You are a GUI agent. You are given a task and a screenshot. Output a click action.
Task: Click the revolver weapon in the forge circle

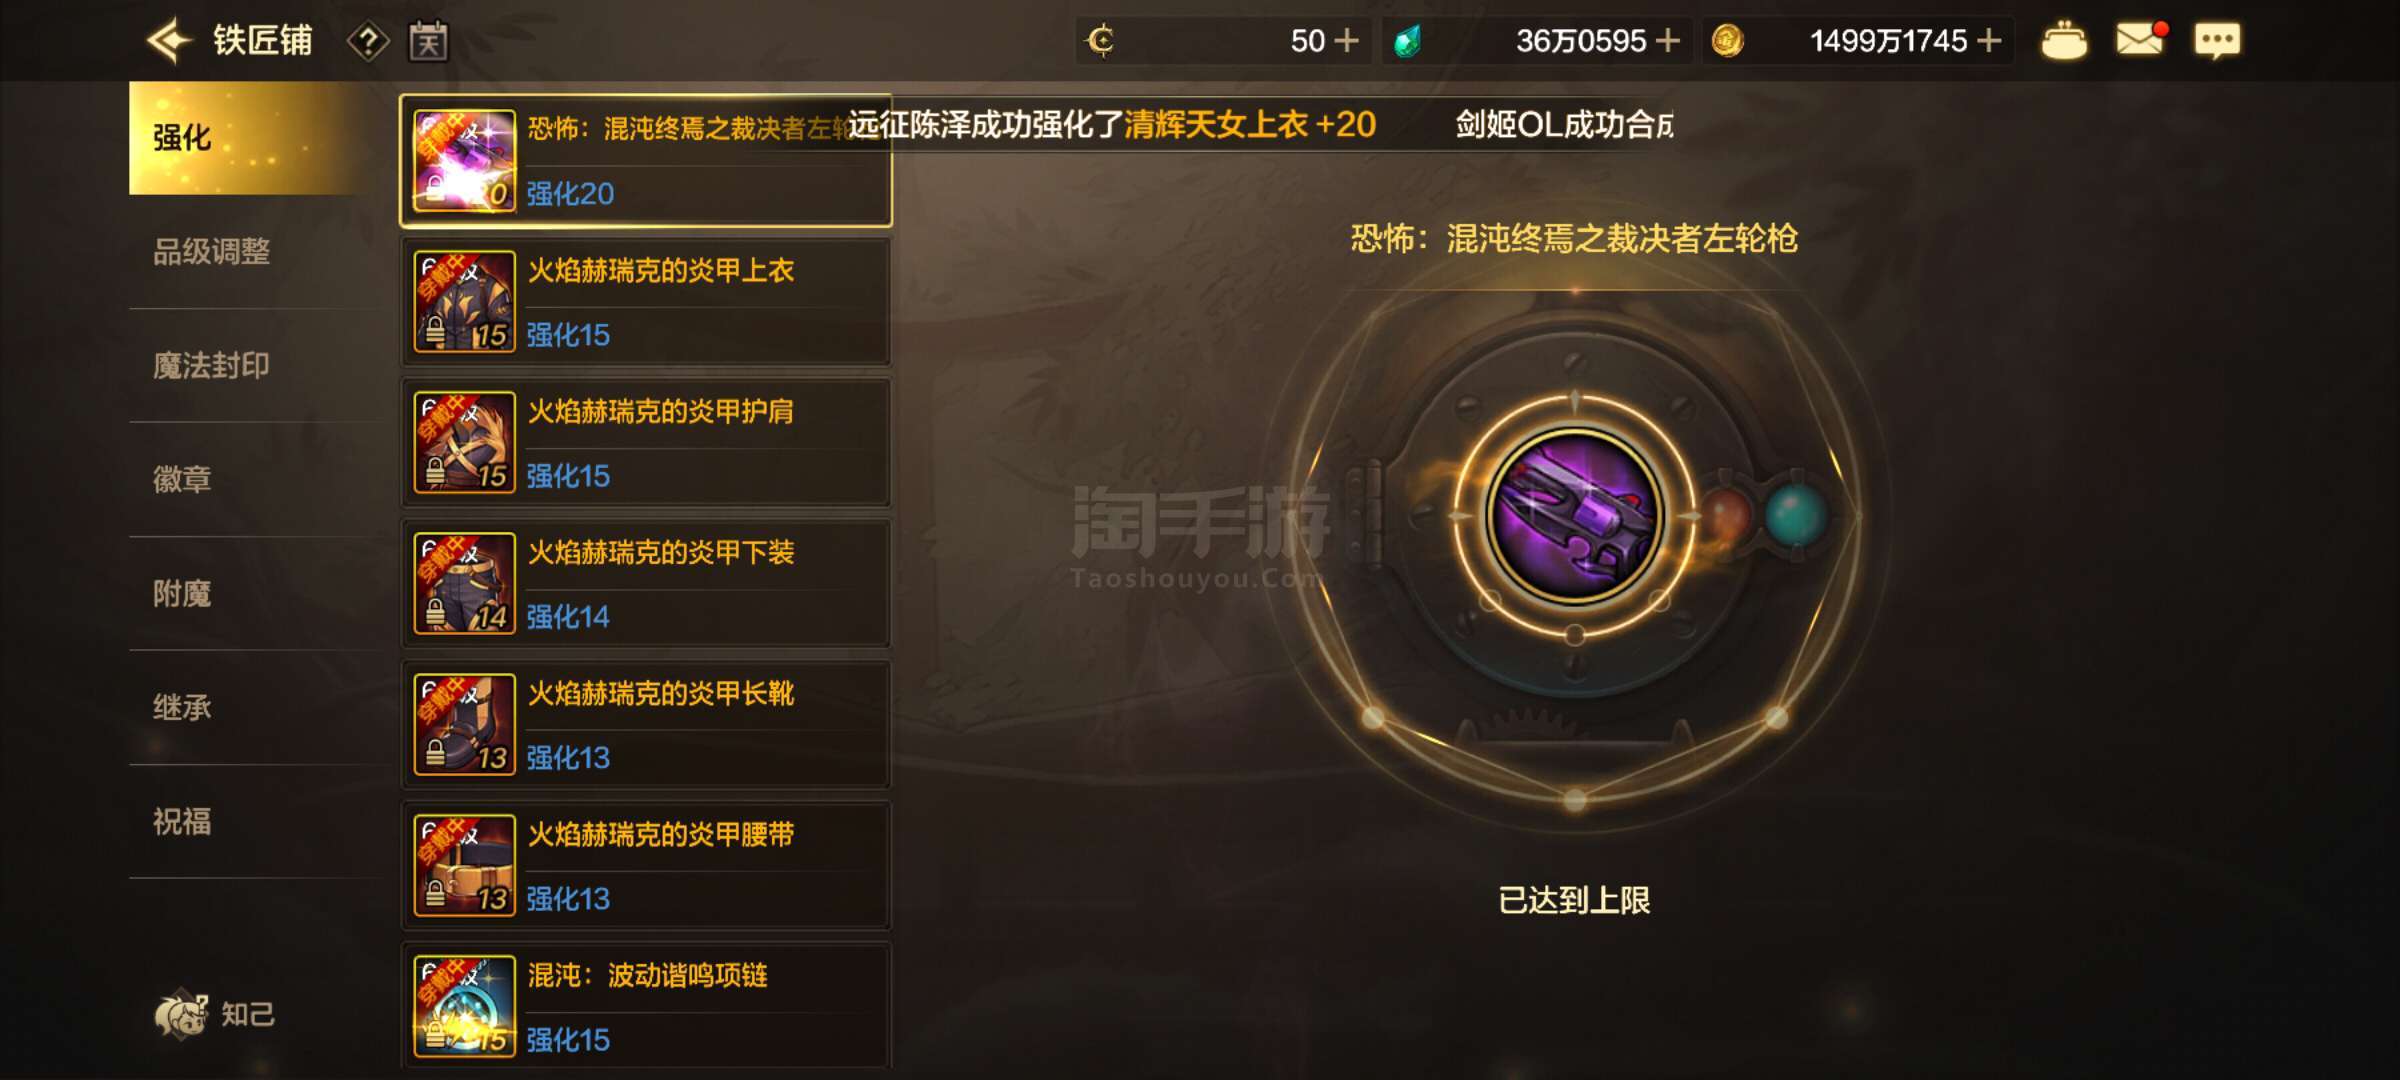(x=1574, y=516)
